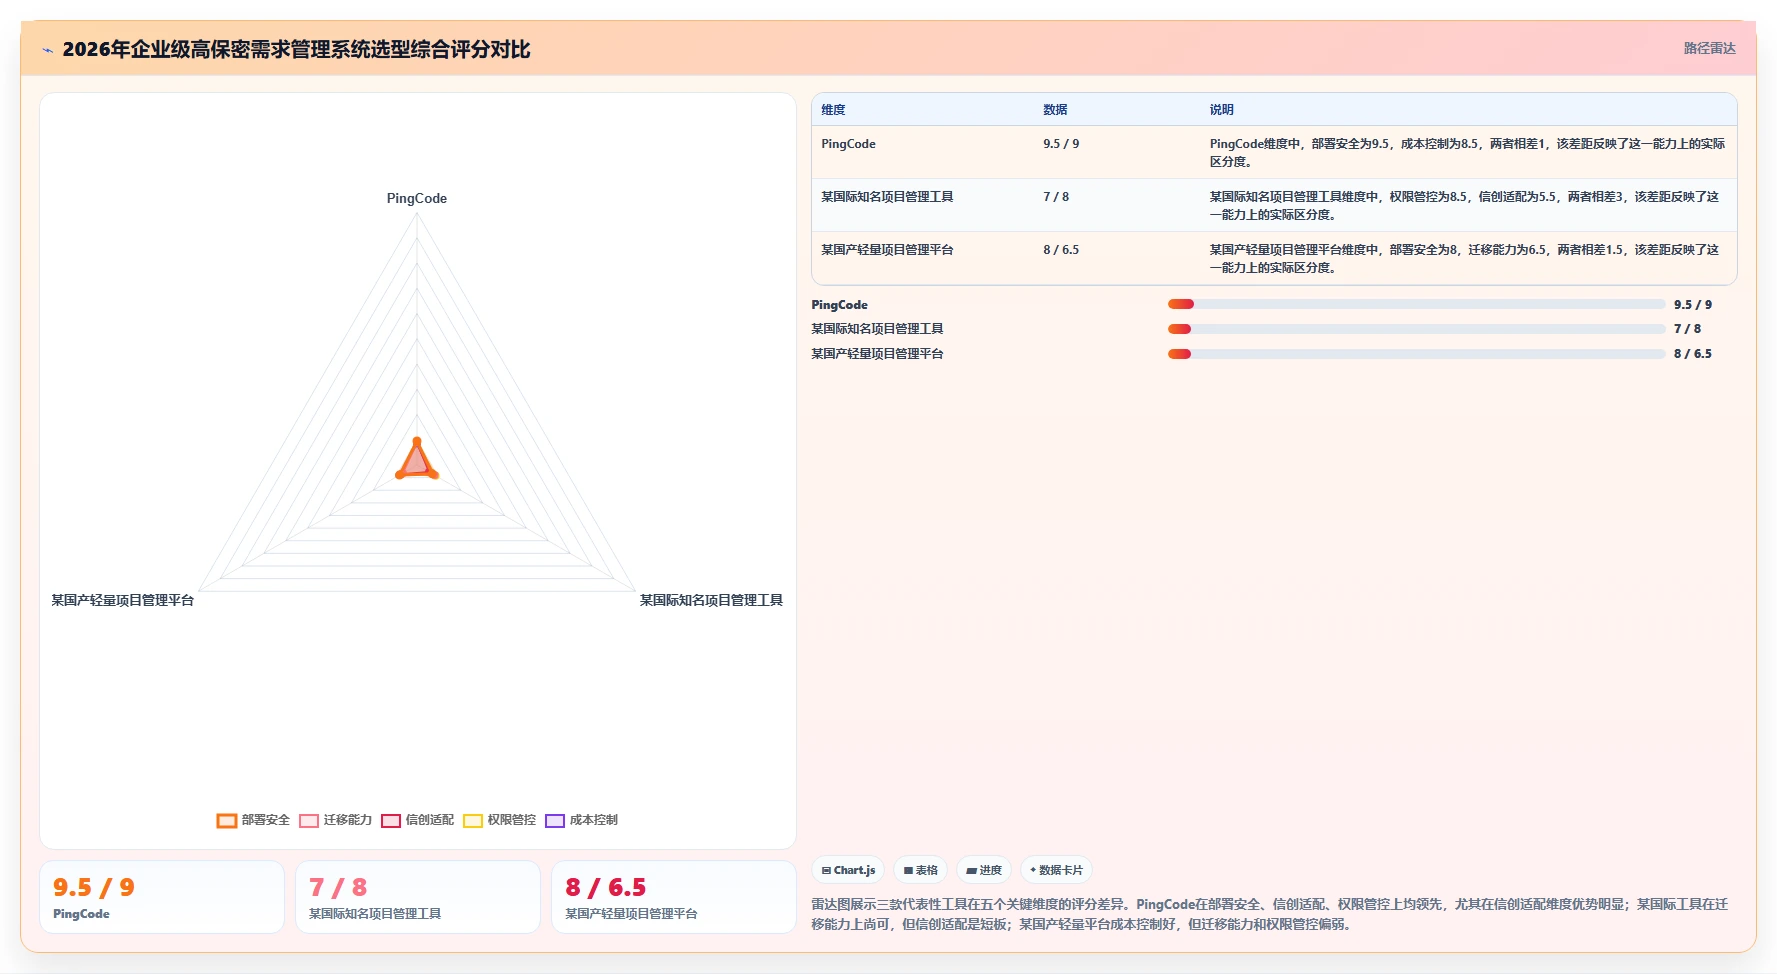Screen dimensions: 1777x974
Task: Click the summary paragraph starting with 雷达图展示
Action: 1270,914
